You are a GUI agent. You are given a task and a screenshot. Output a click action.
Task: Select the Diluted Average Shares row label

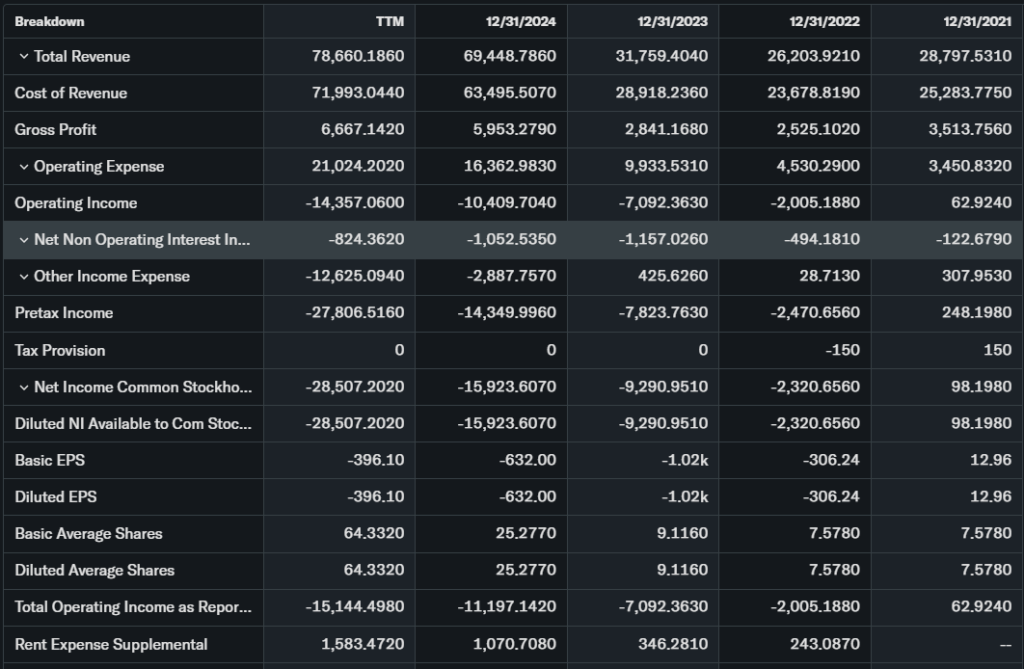[x=95, y=570]
